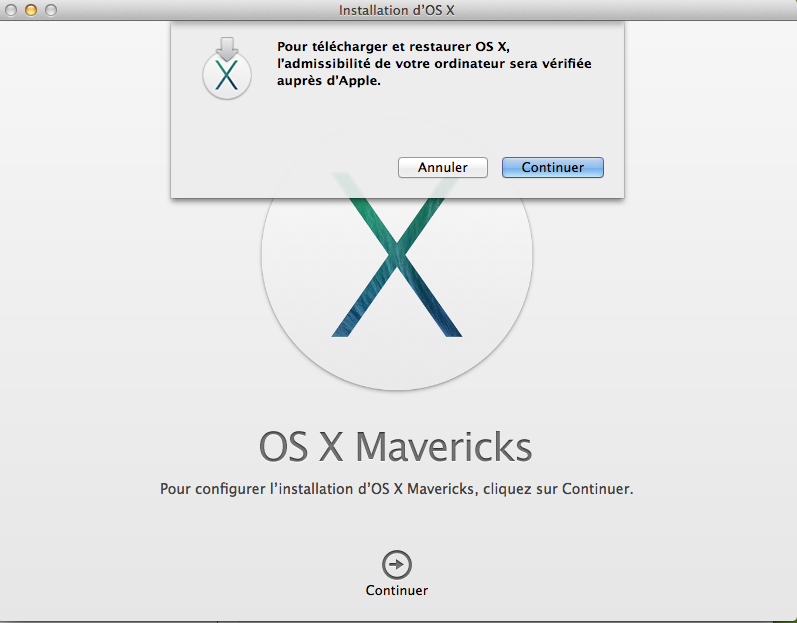The height and width of the screenshot is (623, 797).
Task: Click the OS X installer download icon
Action: (x=227, y=68)
